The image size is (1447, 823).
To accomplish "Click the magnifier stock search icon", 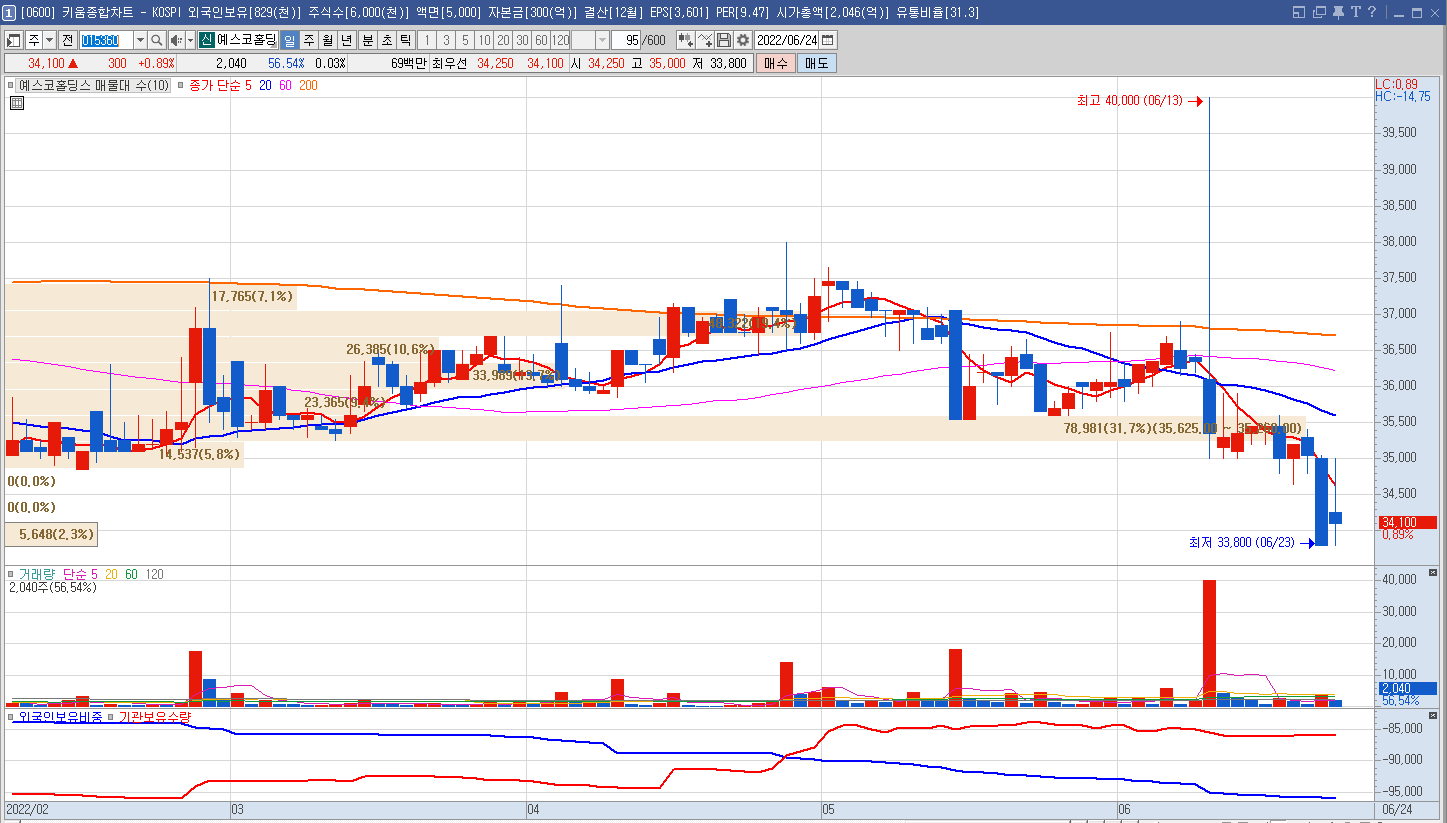I will [x=157, y=40].
